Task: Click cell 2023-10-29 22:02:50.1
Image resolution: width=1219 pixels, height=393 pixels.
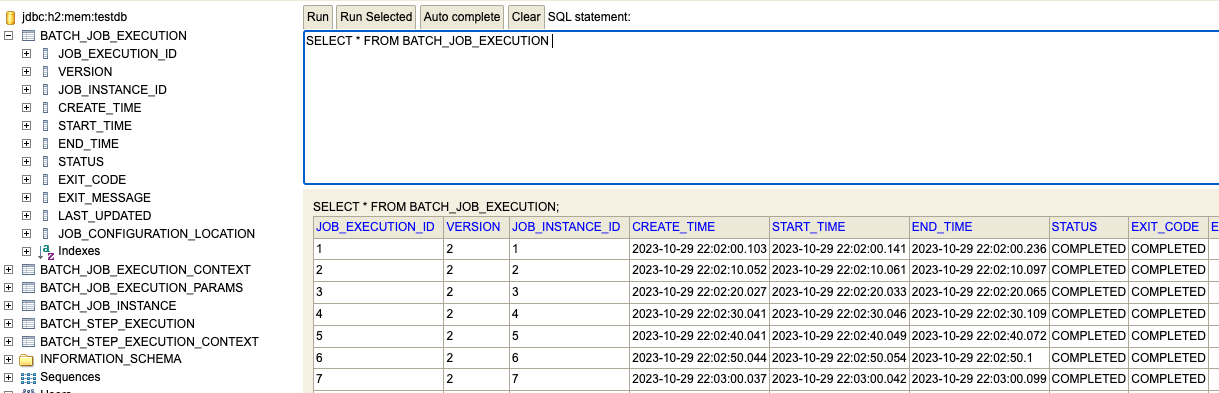Action: tap(979, 357)
